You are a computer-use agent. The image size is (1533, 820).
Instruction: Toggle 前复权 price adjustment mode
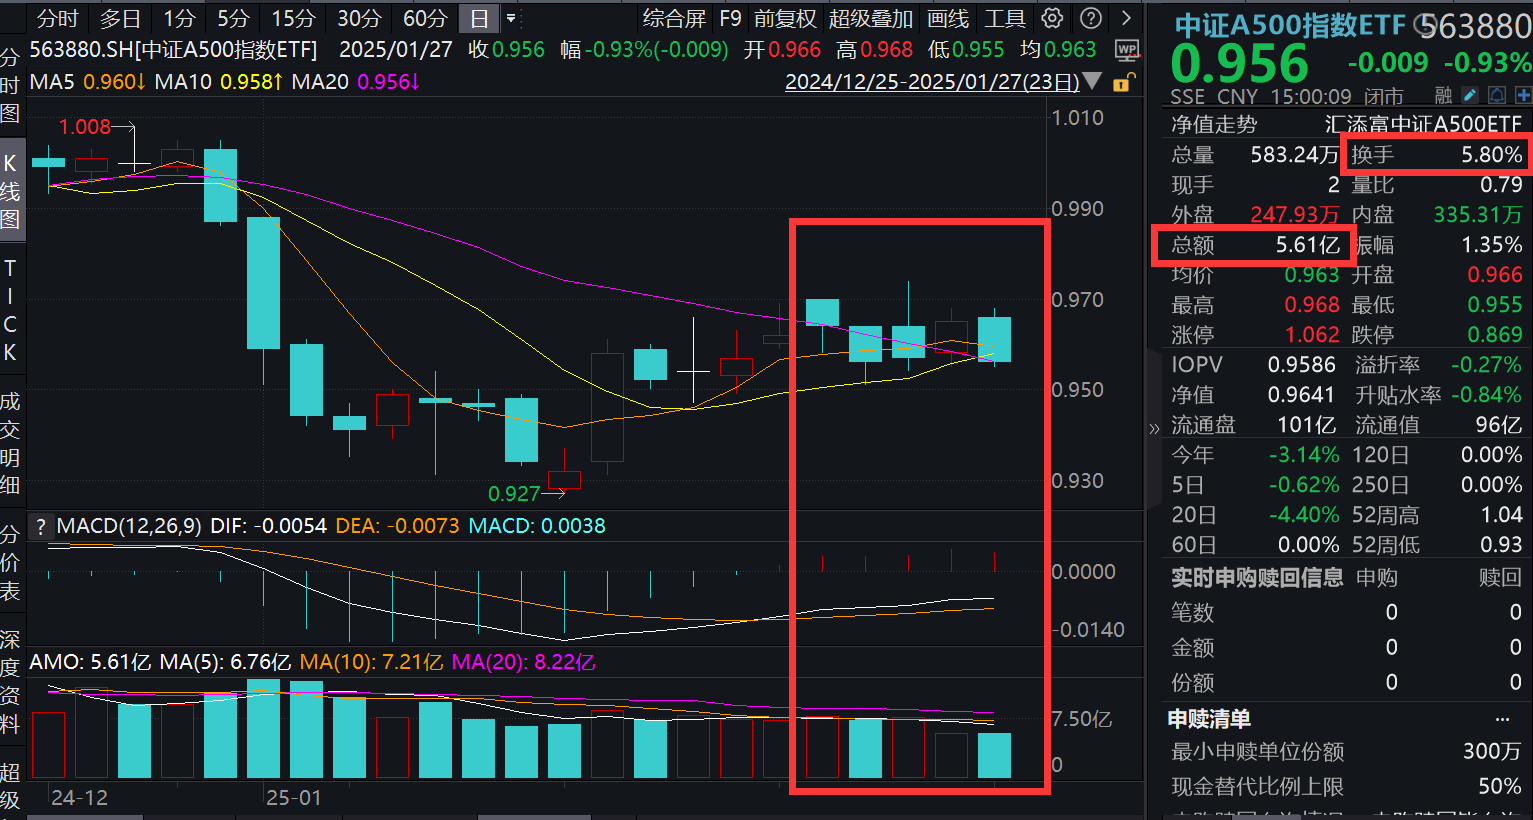tap(785, 18)
